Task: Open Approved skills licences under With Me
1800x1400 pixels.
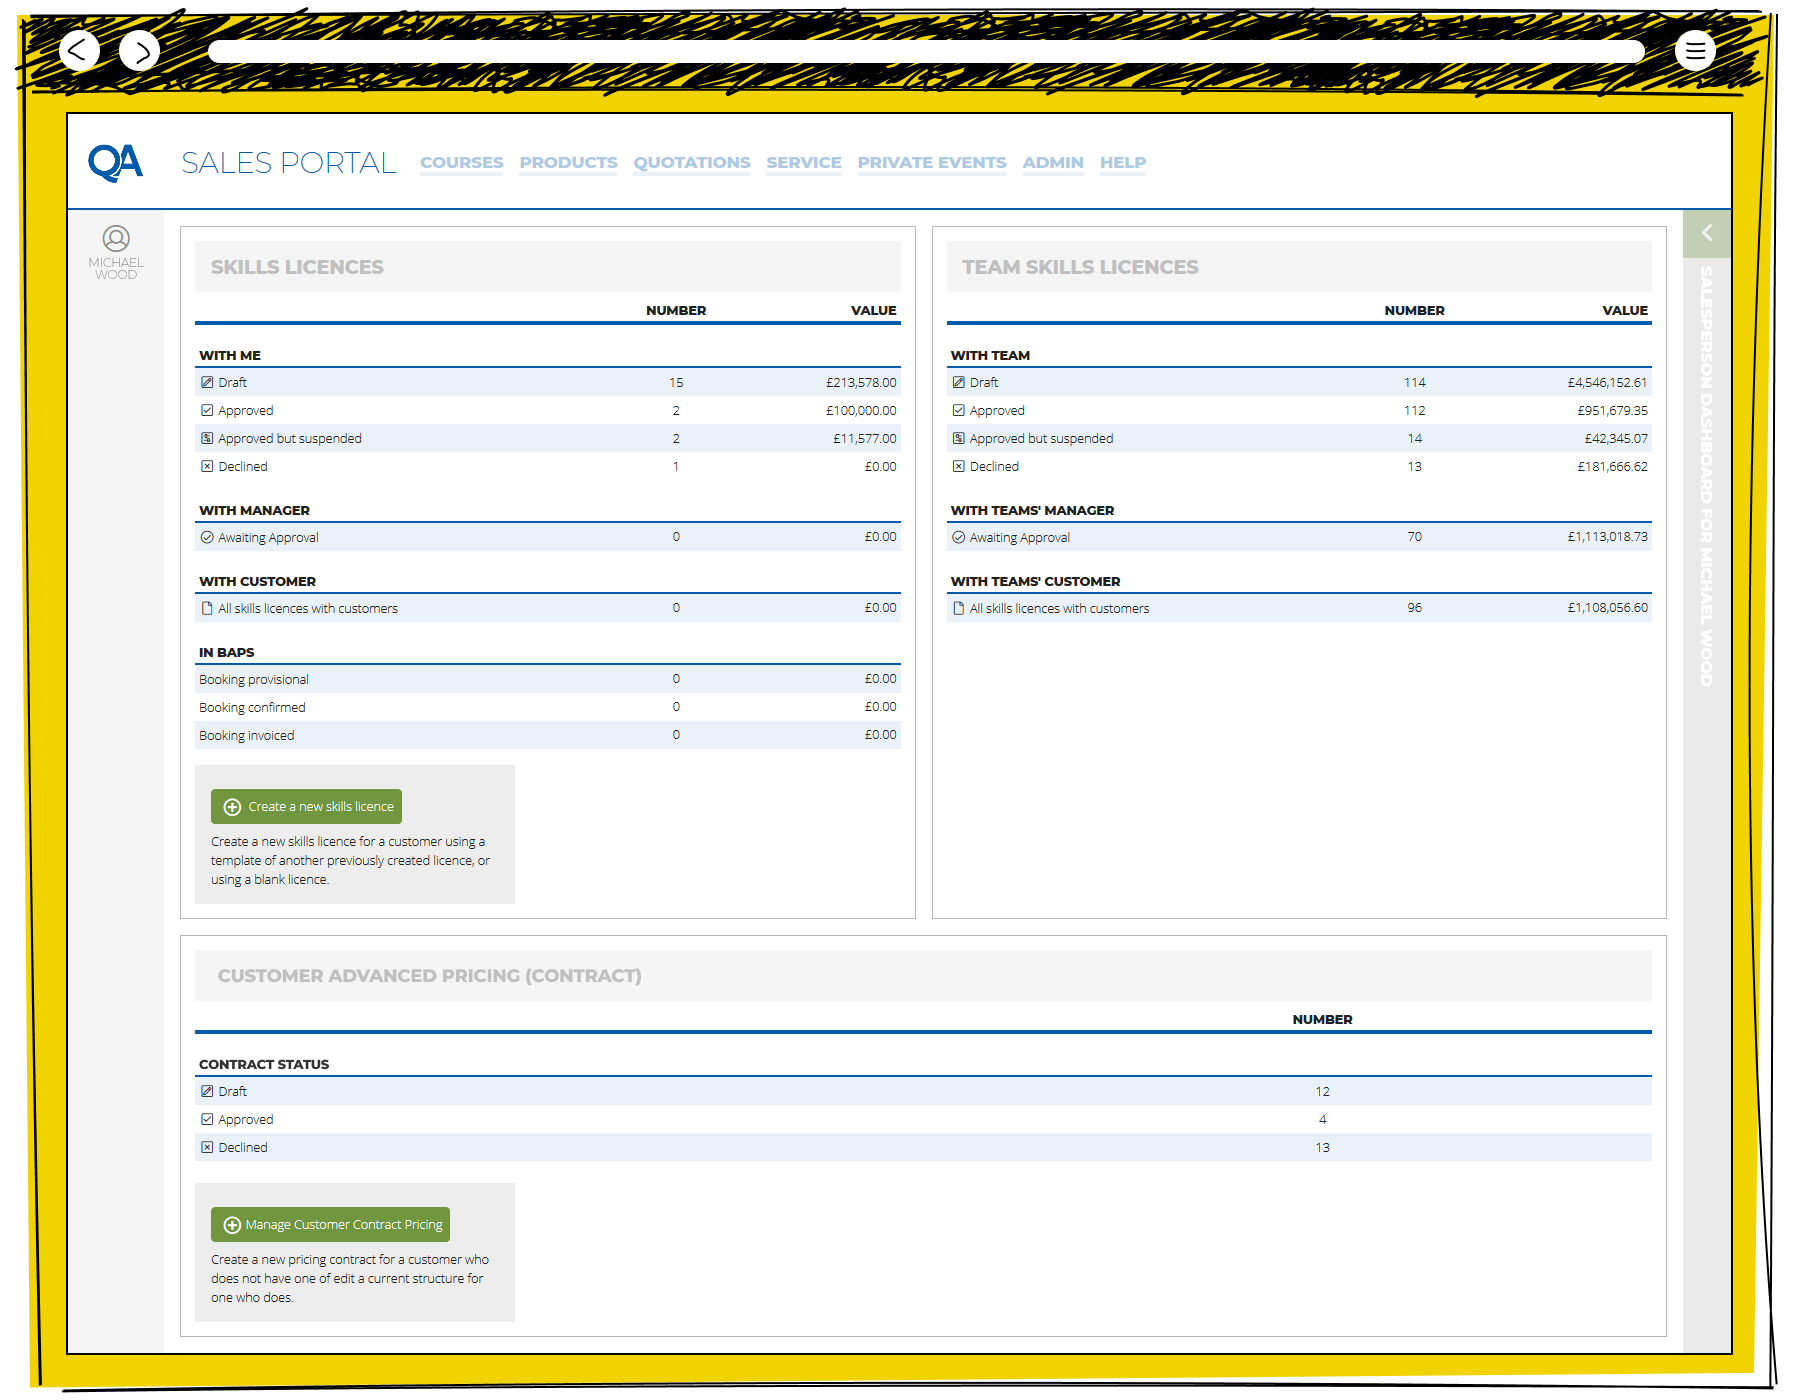Action: click(245, 410)
